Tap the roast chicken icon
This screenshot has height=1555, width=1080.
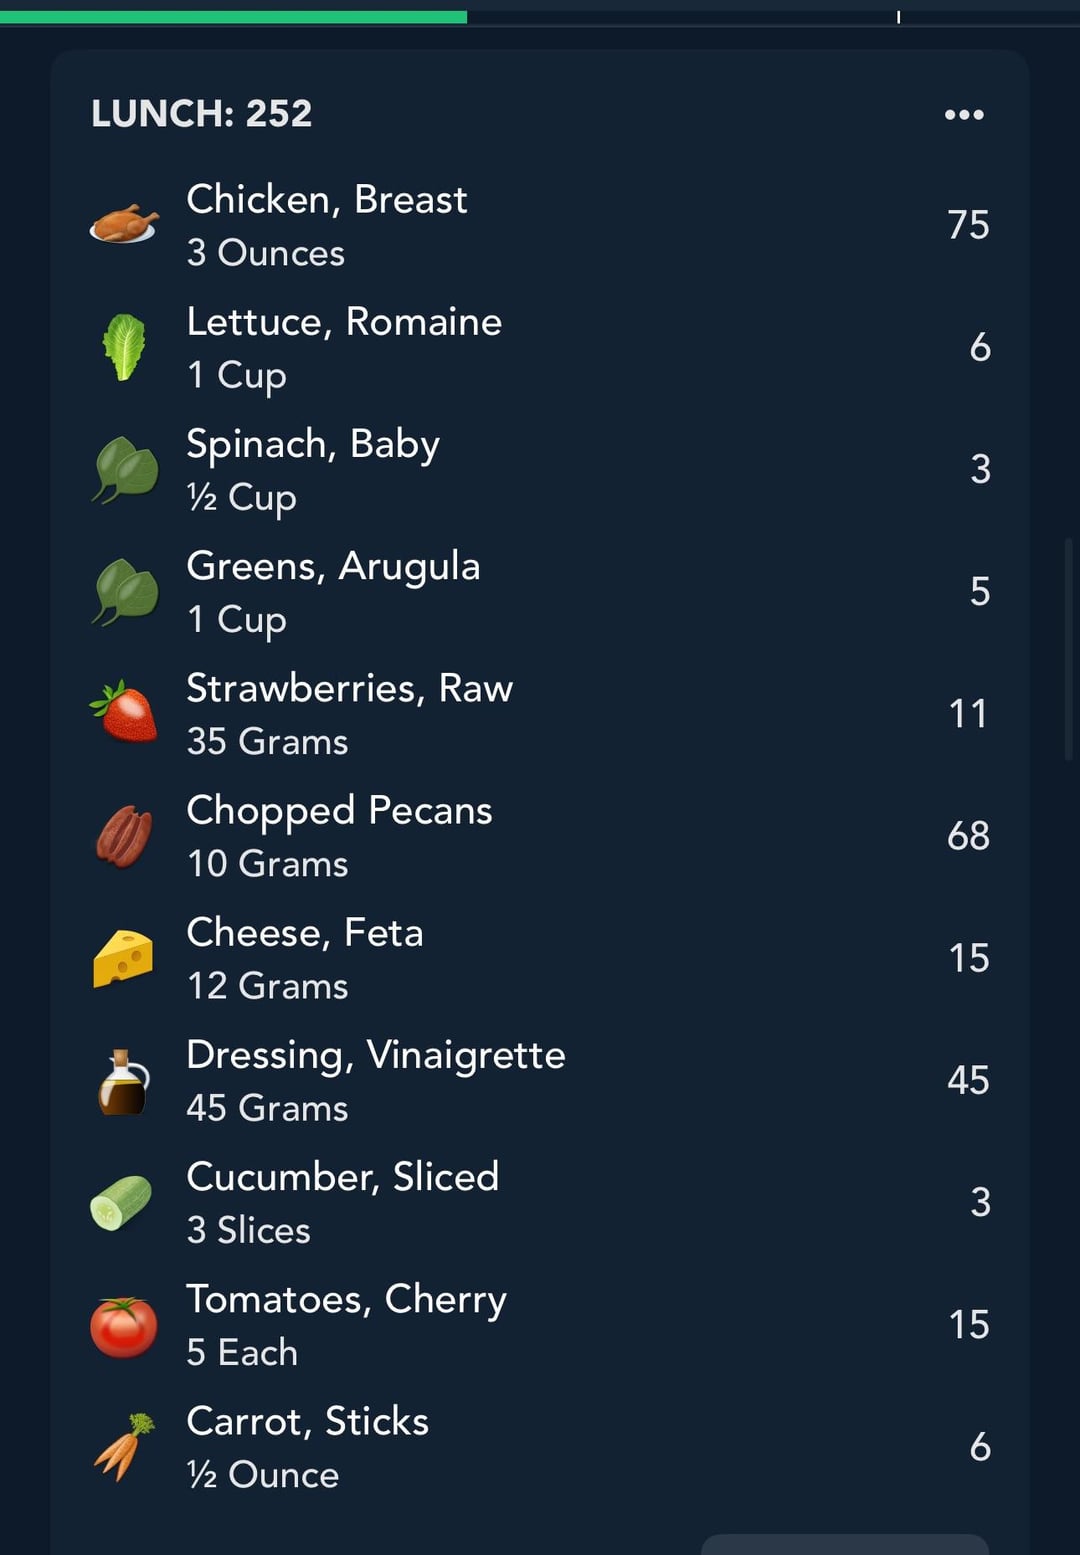(124, 223)
